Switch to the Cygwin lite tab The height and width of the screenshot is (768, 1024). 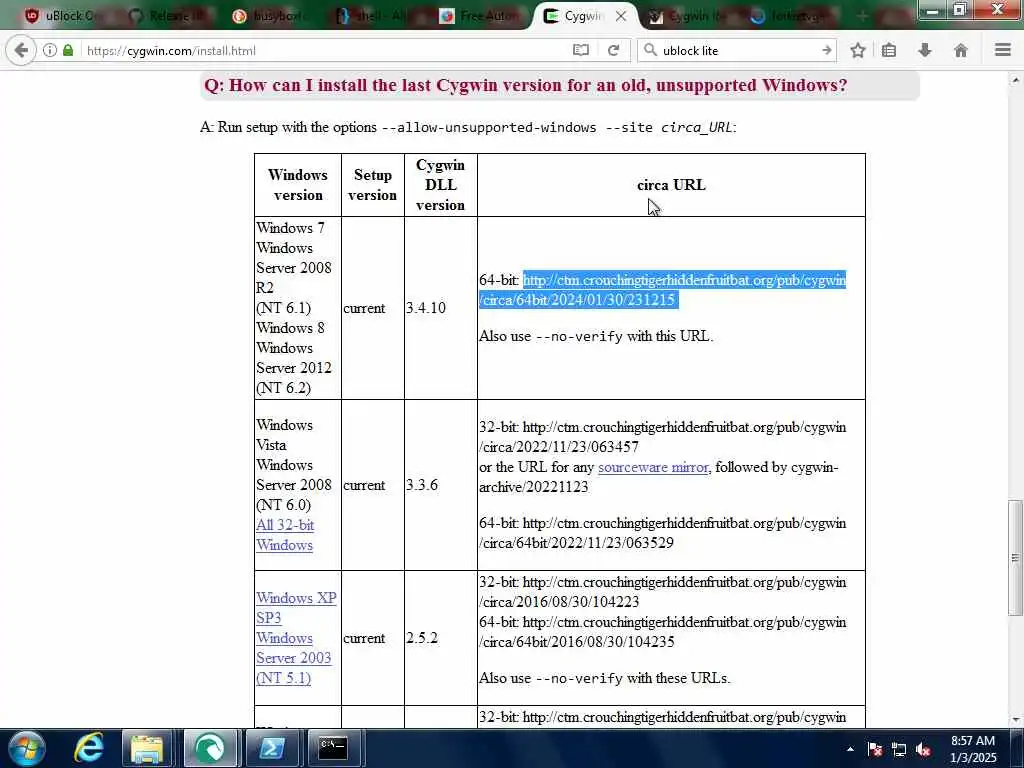point(689,16)
